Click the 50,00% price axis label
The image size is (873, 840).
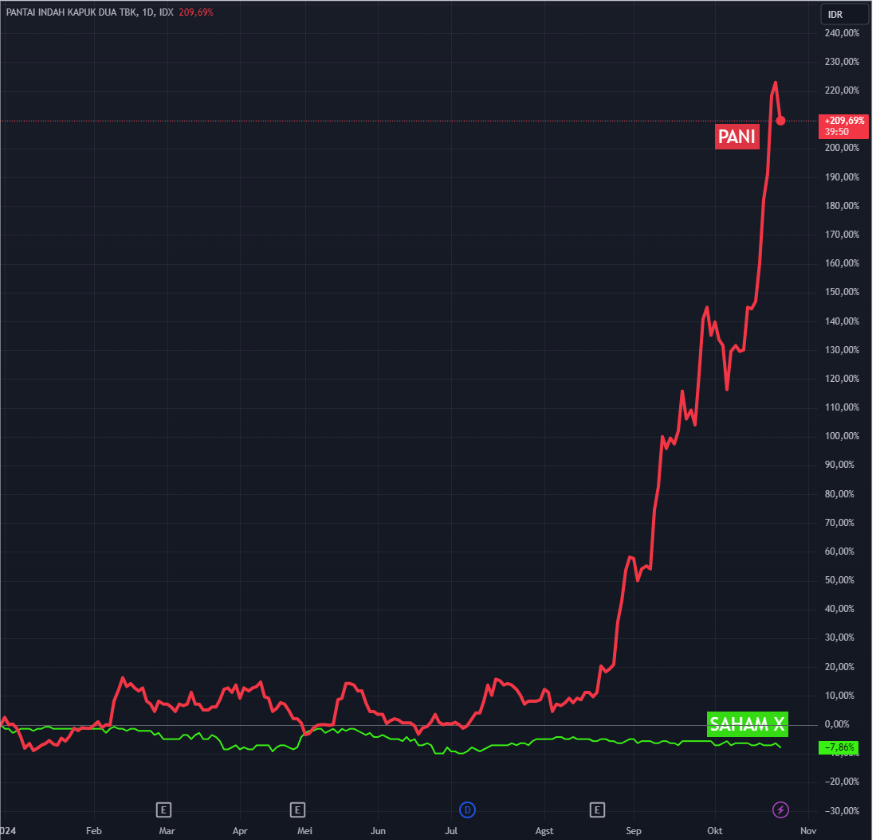[840, 581]
